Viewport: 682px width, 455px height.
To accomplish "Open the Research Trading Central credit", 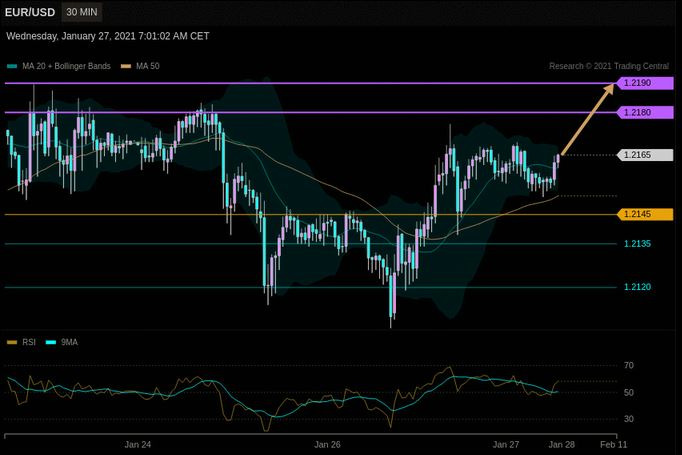I will tap(609, 66).
